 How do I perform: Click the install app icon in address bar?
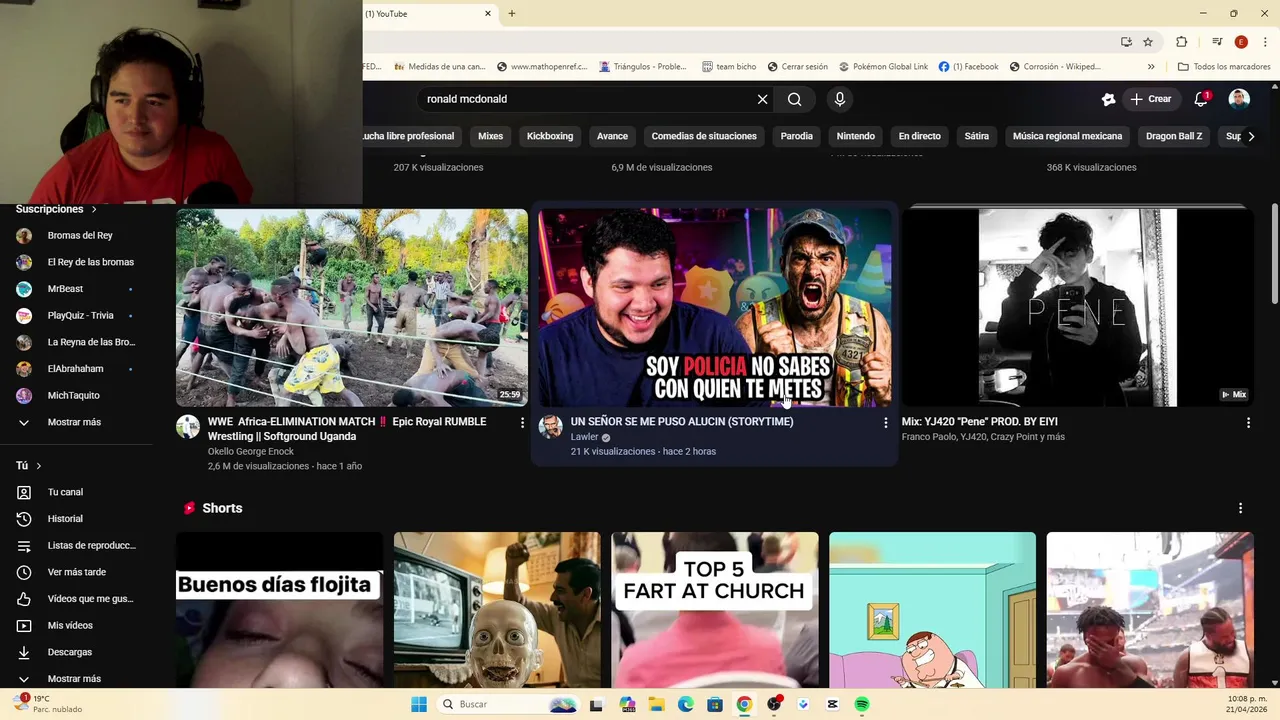point(1126,42)
